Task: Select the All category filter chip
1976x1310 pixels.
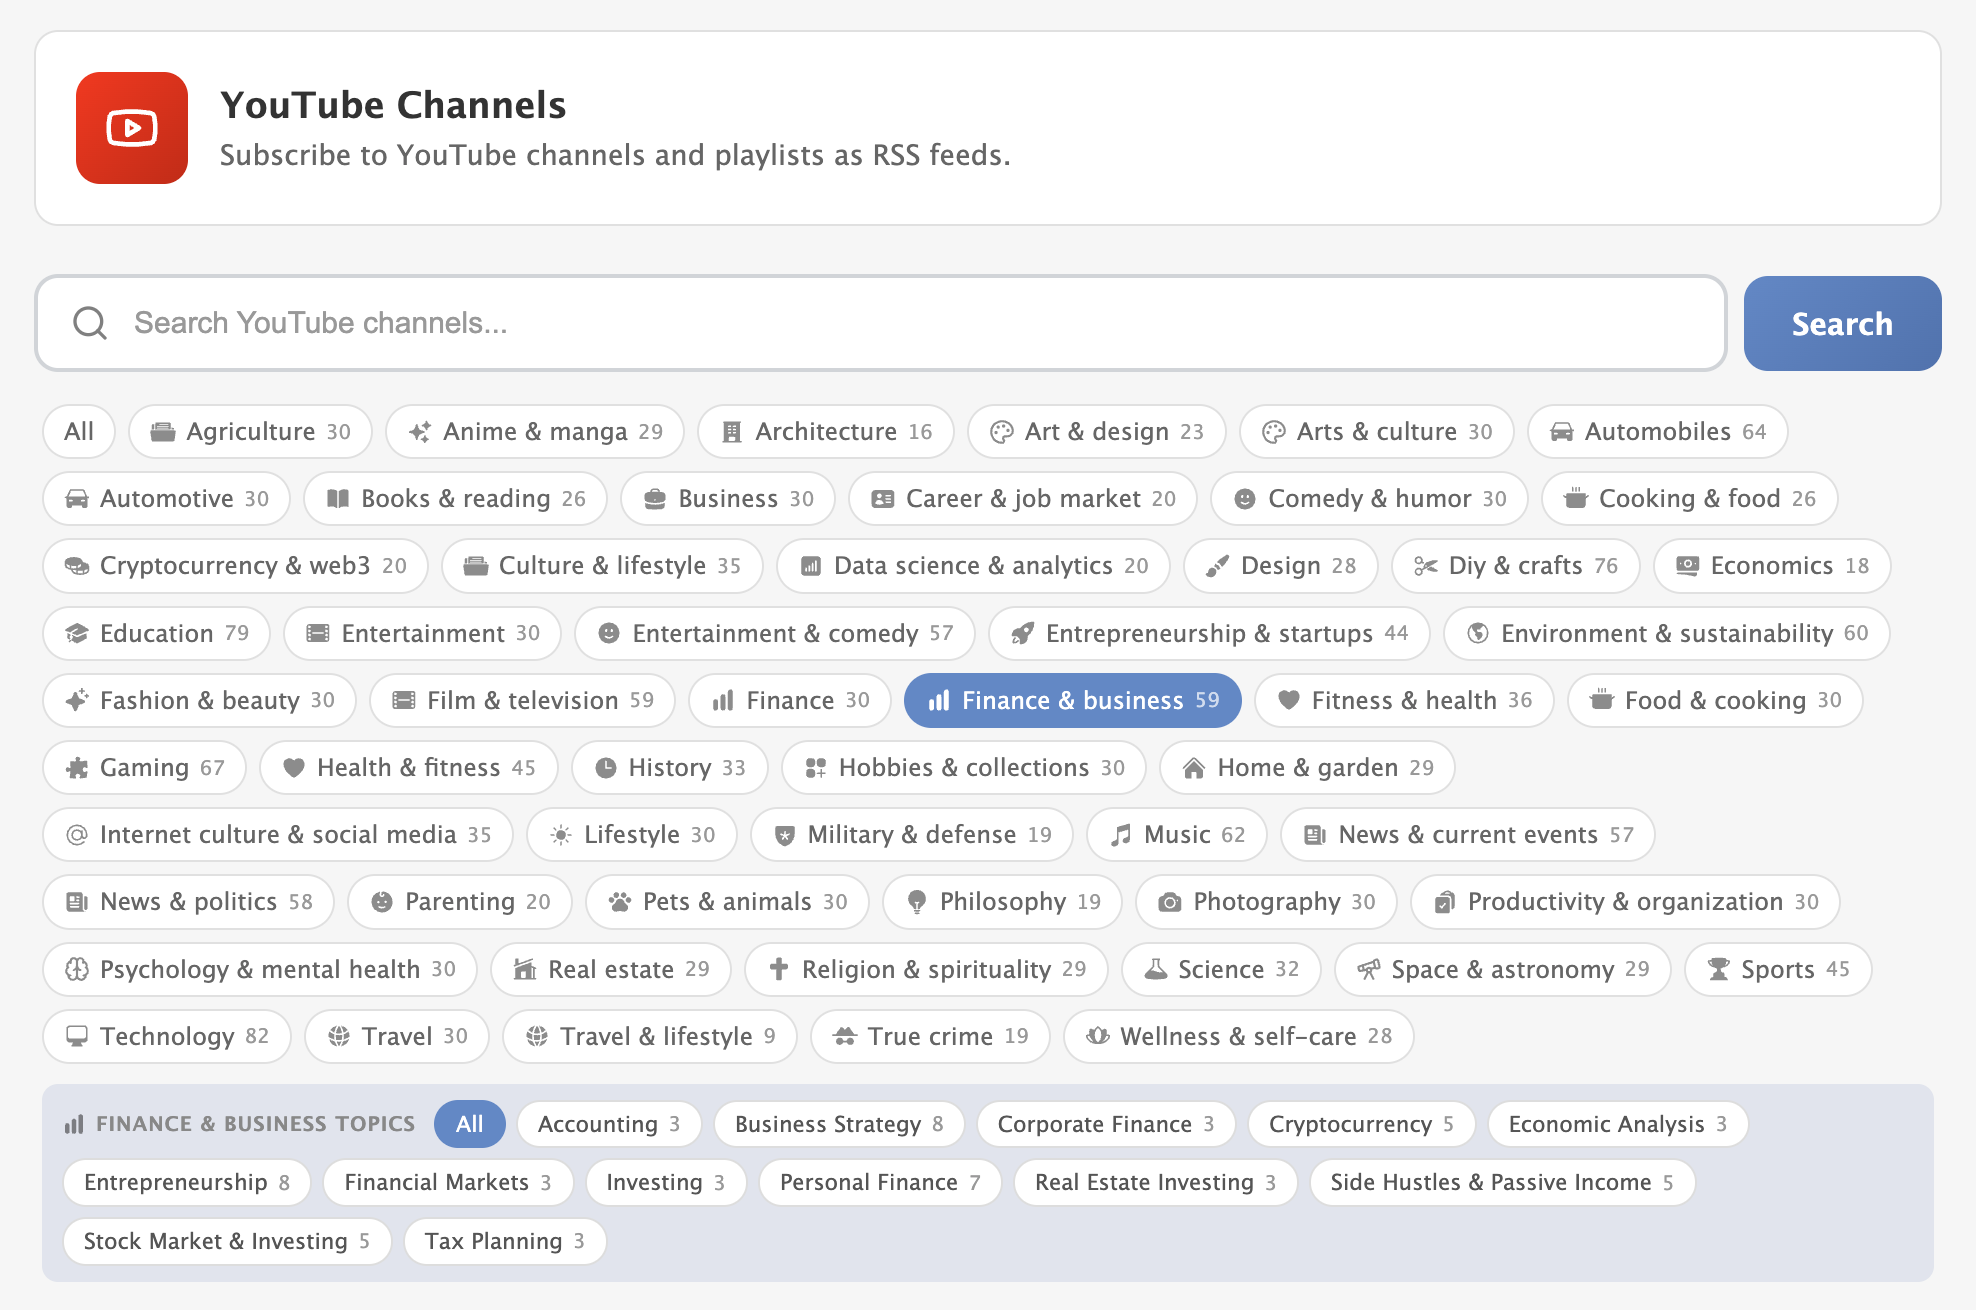Action: [78, 432]
